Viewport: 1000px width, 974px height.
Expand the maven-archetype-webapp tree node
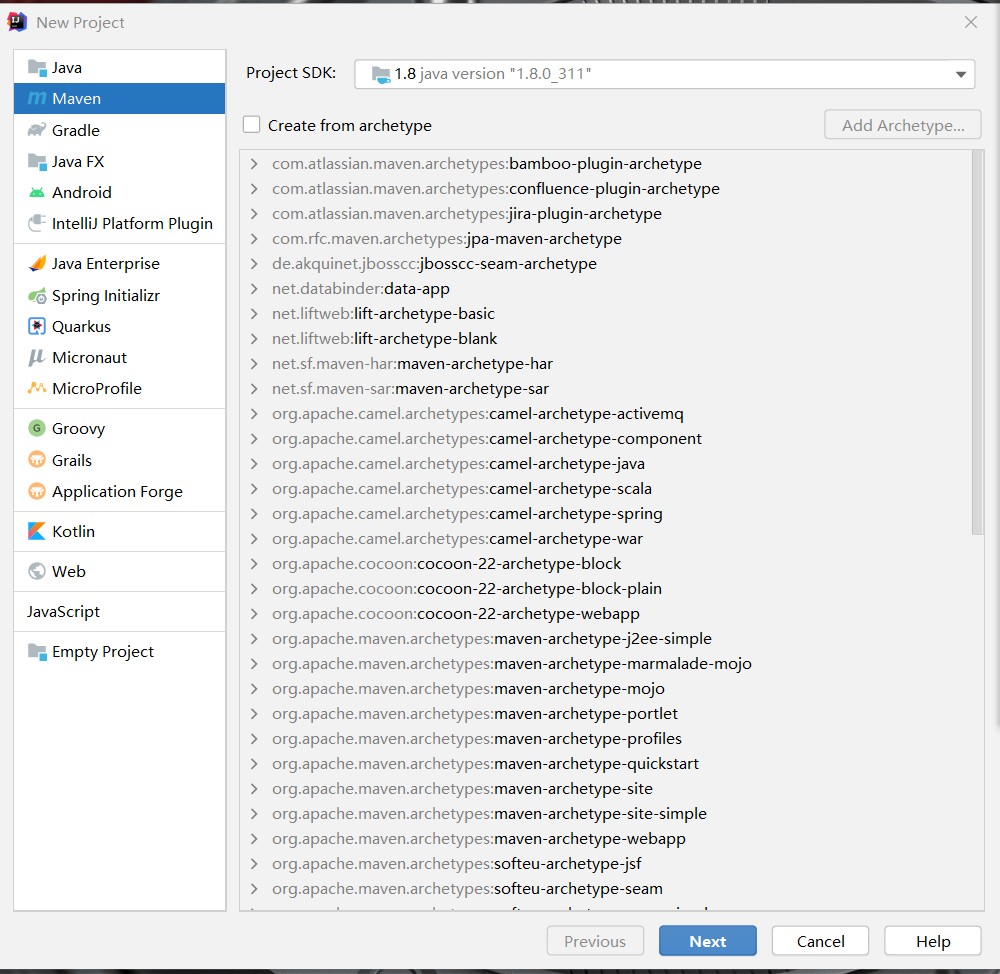click(254, 839)
